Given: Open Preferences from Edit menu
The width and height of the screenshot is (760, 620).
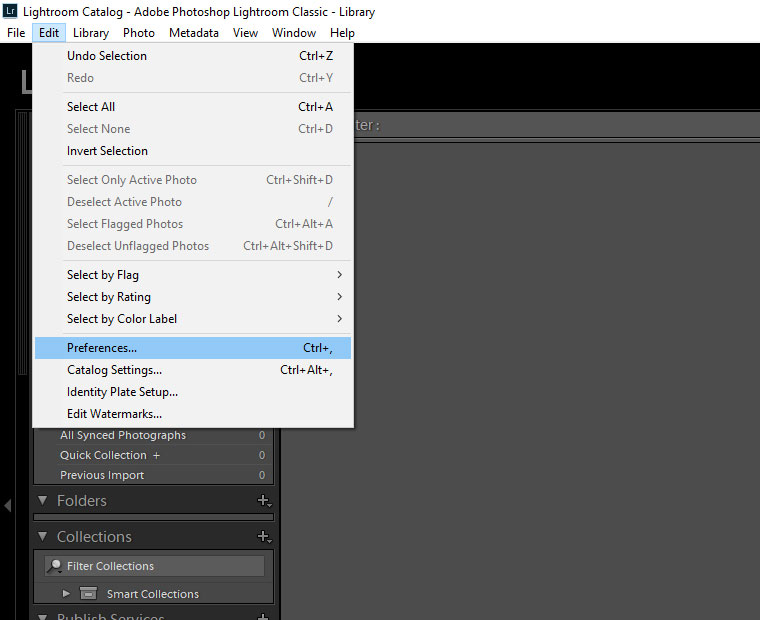Looking at the screenshot, I should click(x=193, y=348).
